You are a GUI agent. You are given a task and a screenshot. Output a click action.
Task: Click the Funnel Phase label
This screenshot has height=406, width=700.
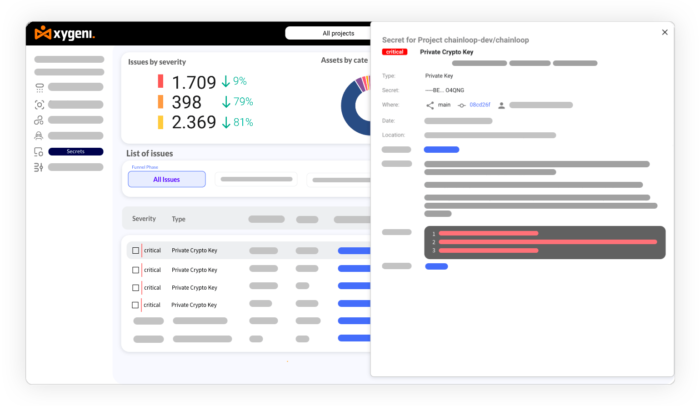[145, 167]
